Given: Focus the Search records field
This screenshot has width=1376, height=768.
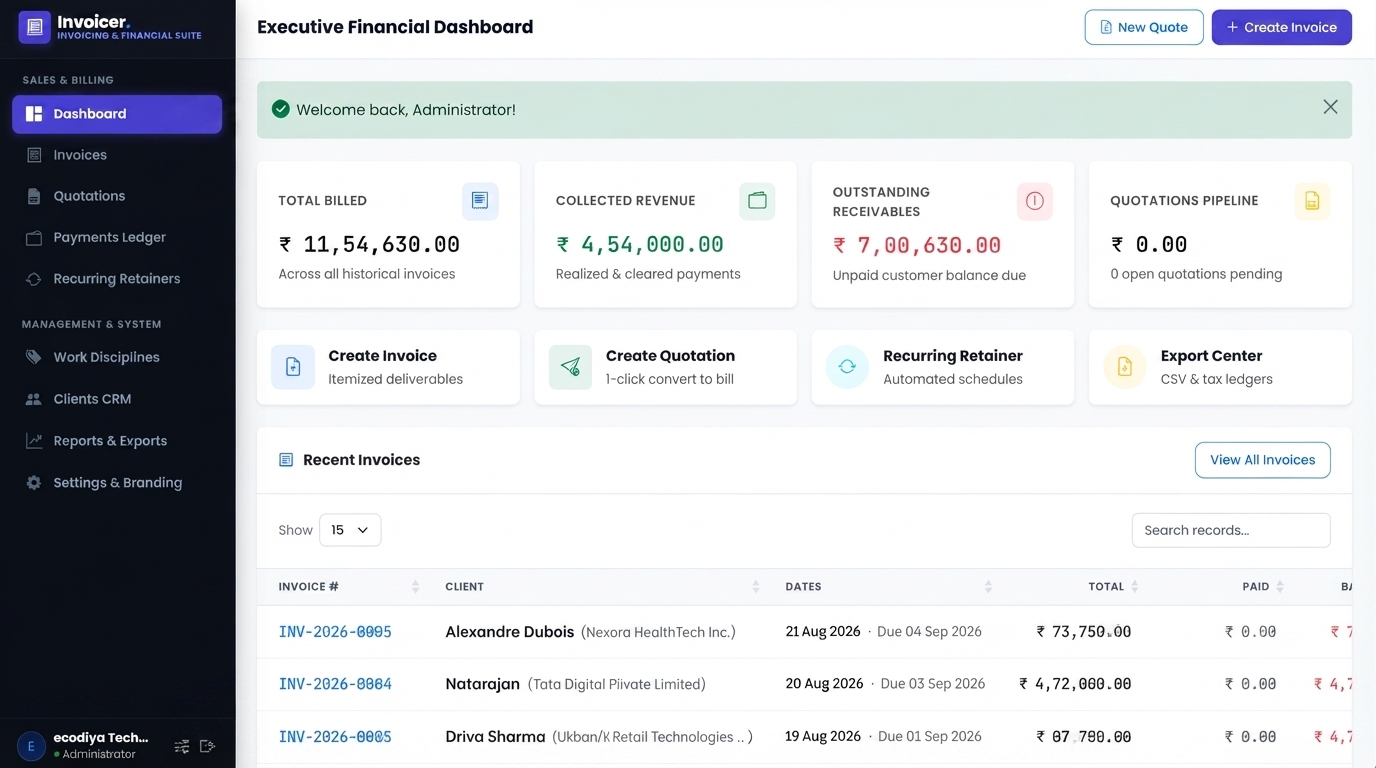Looking at the screenshot, I should point(1231,530).
